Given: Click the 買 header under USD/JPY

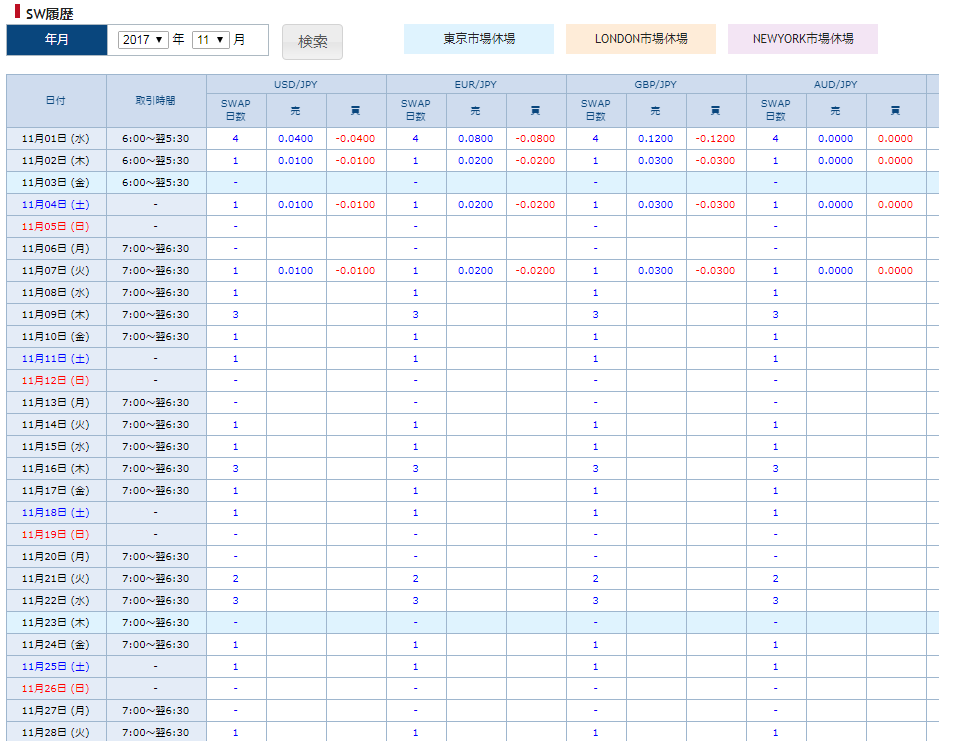Looking at the screenshot, I should click(356, 111).
